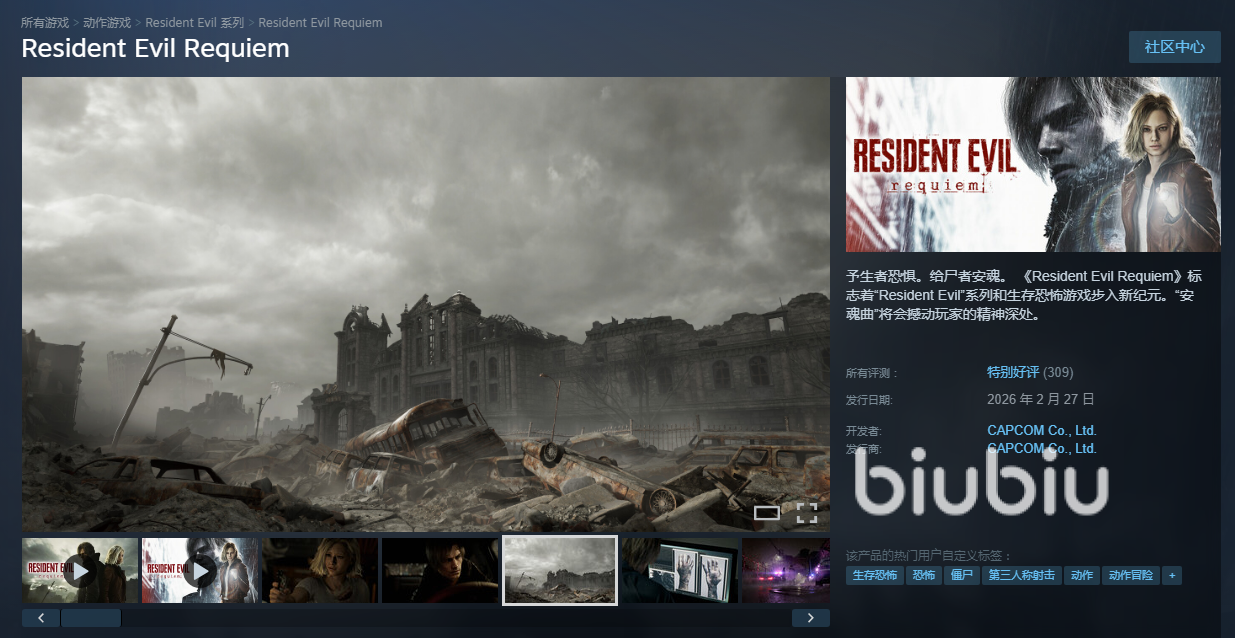
Task: Open the 社区中心 community hub
Action: click(1174, 47)
